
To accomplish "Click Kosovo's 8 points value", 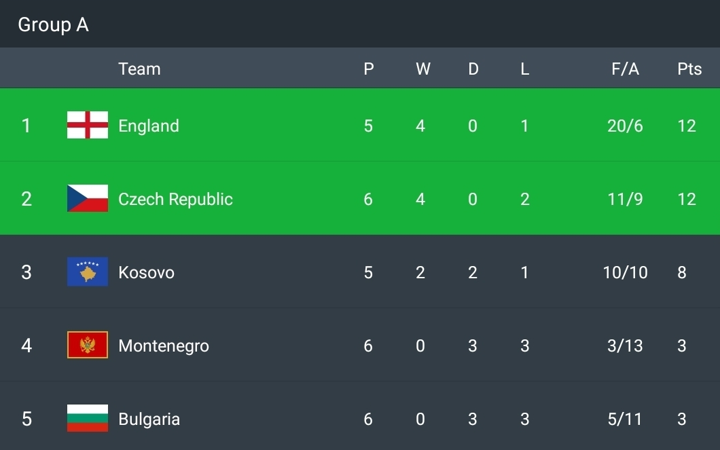I will point(682,272).
